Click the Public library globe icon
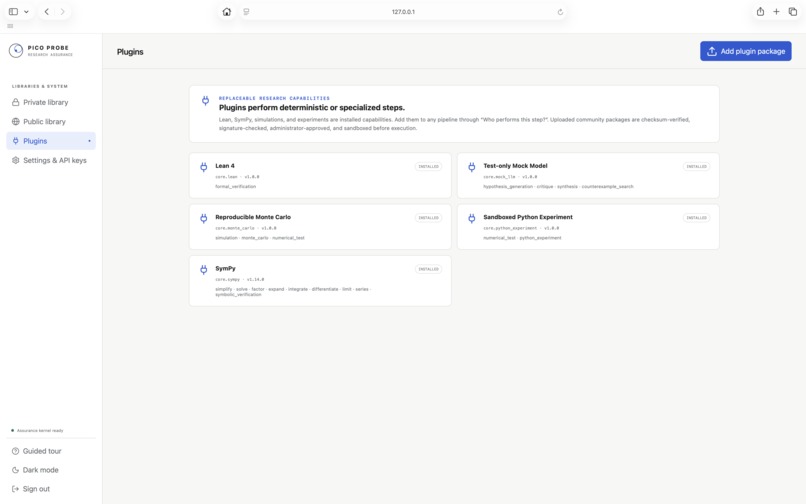The height and width of the screenshot is (504, 806). click(x=15, y=122)
